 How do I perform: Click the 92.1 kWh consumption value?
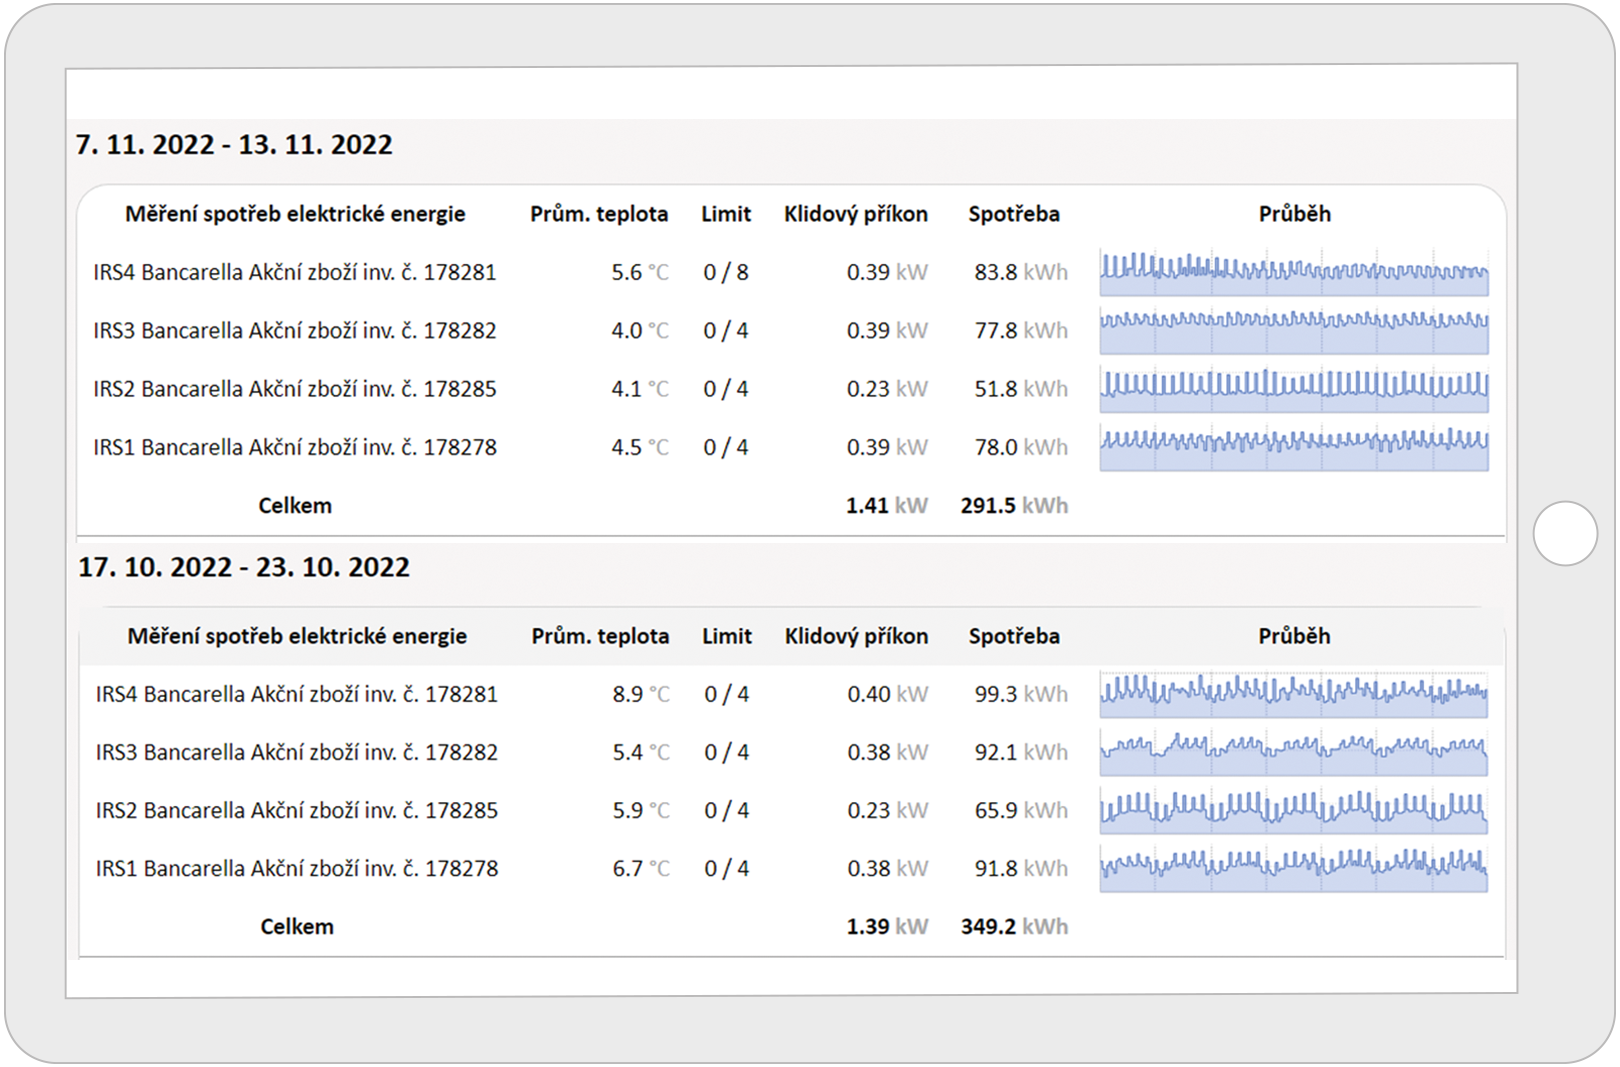[x=1021, y=752]
